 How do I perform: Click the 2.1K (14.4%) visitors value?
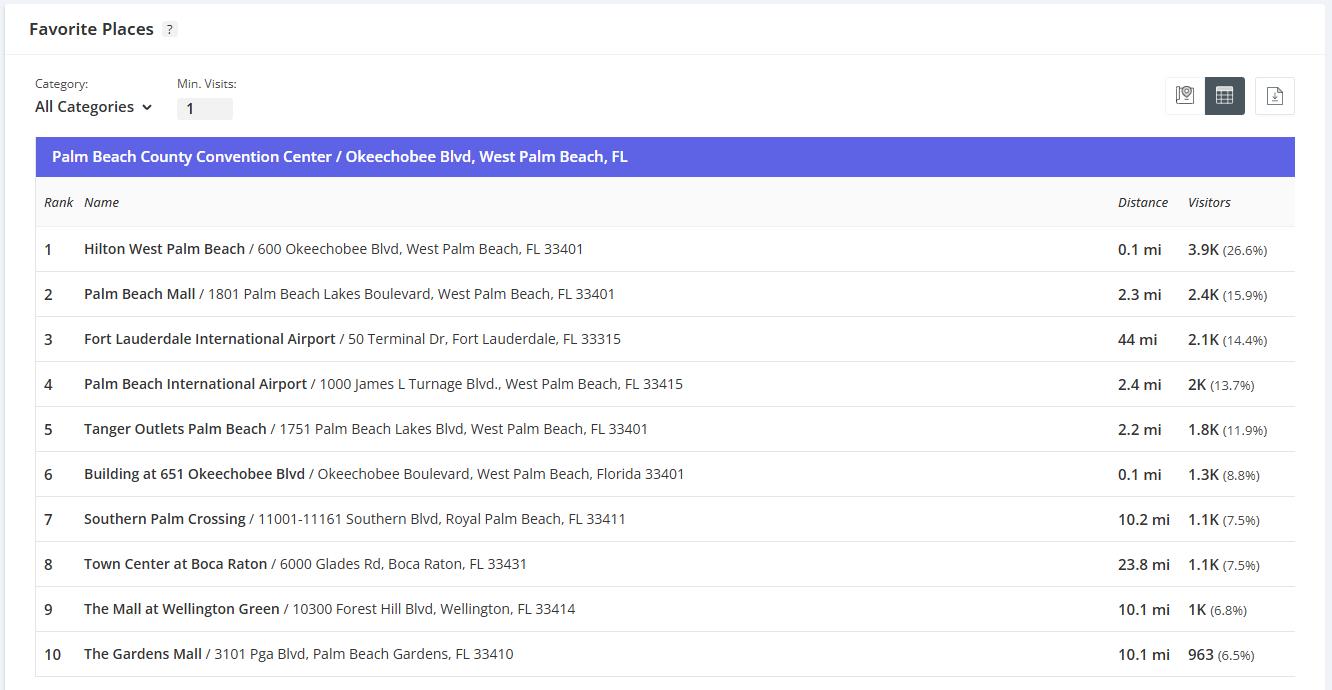pos(1227,339)
